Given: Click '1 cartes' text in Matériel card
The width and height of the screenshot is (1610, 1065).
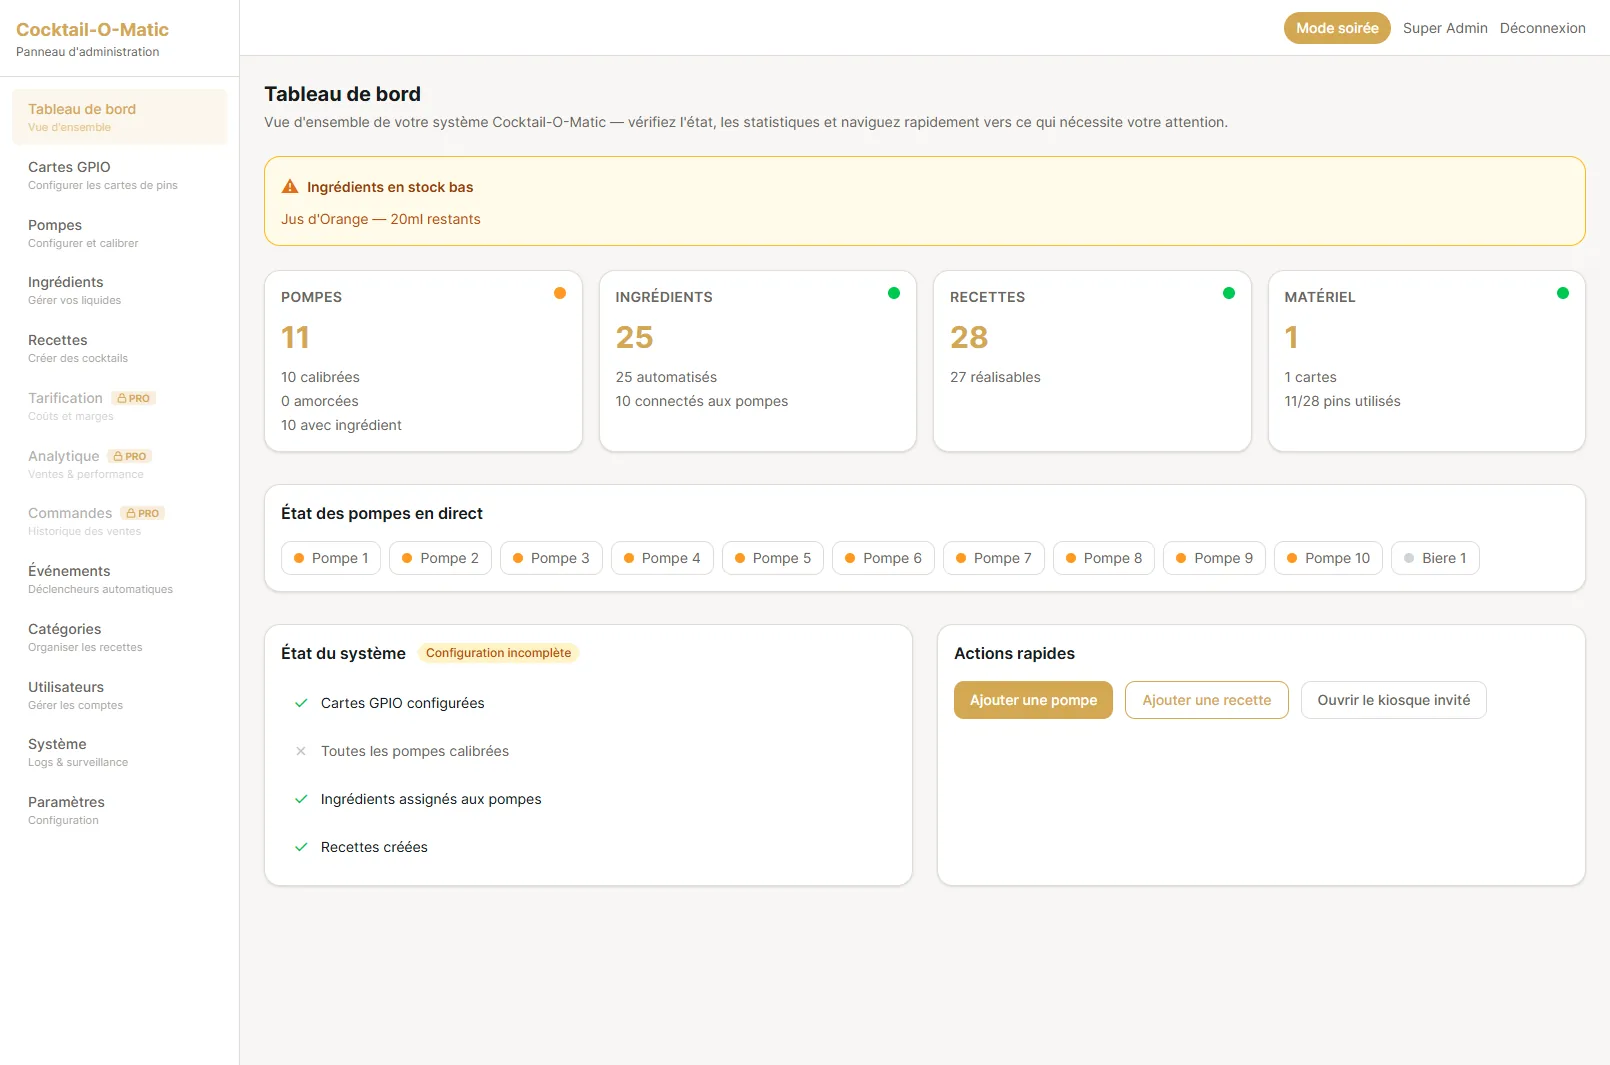Looking at the screenshot, I should pyautogui.click(x=1310, y=377).
